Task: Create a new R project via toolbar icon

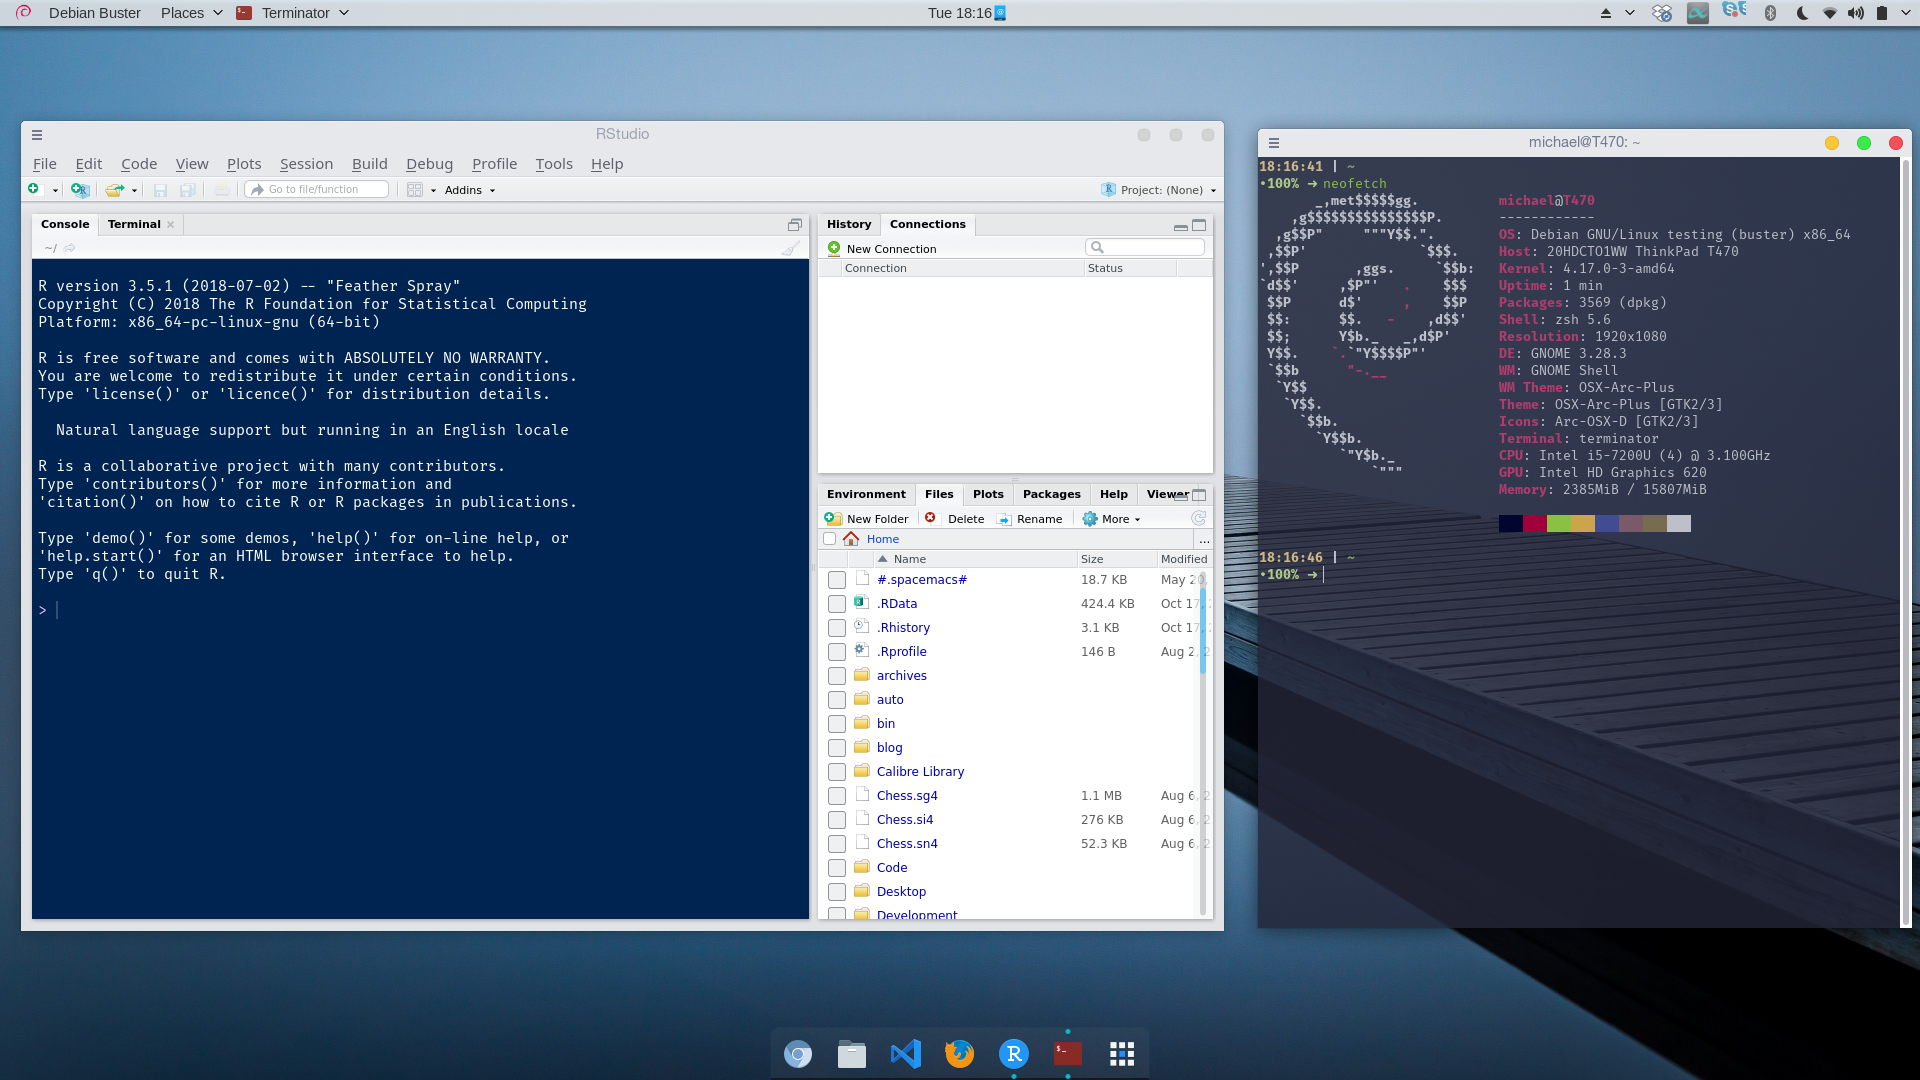Action: (80, 189)
